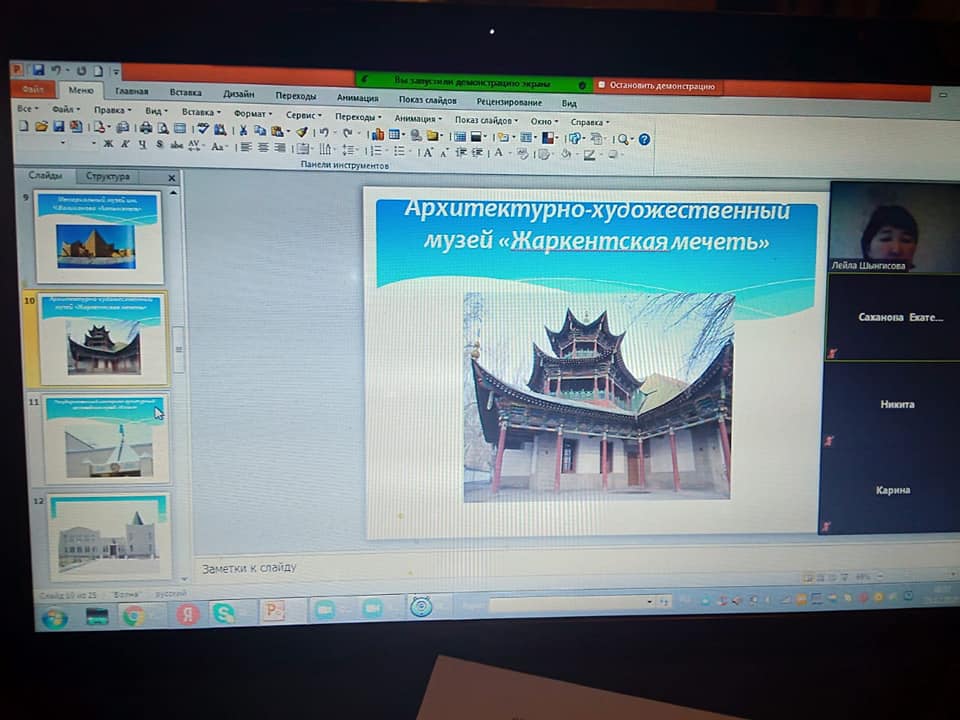The height and width of the screenshot is (720, 960).
Task: Insert a chart using the chart icon
Action: [x=378, y=134]
